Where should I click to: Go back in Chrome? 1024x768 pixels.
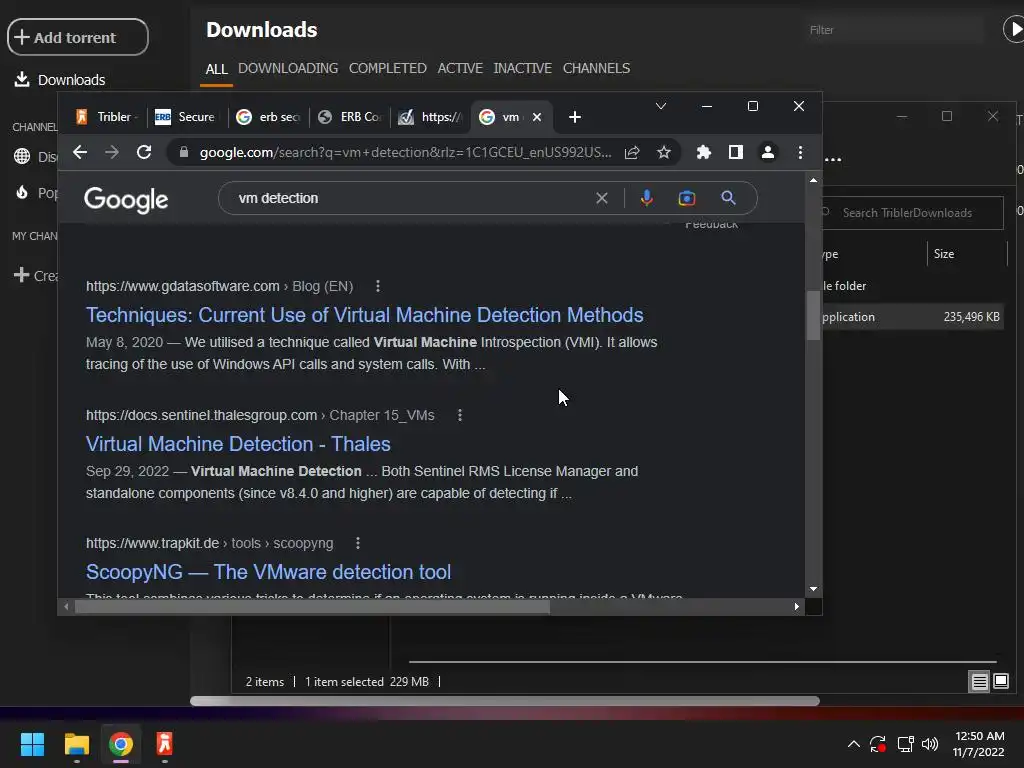click(x=80, y=152)
